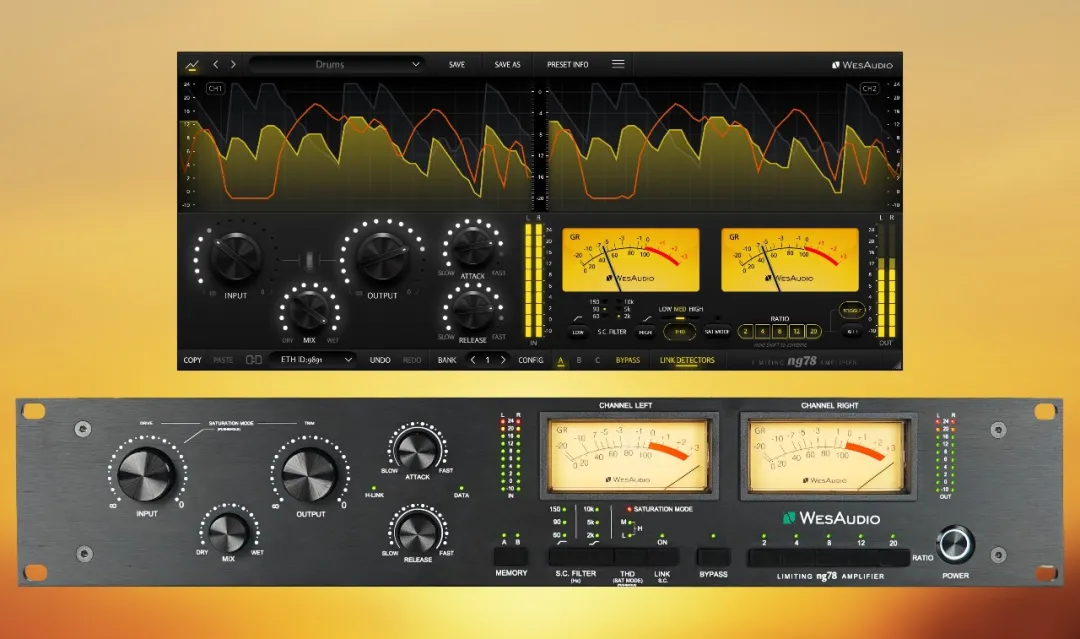Select ratio 20 in plugin
1080x639 pixels.
pyautogui.click(x=813, y=331)
